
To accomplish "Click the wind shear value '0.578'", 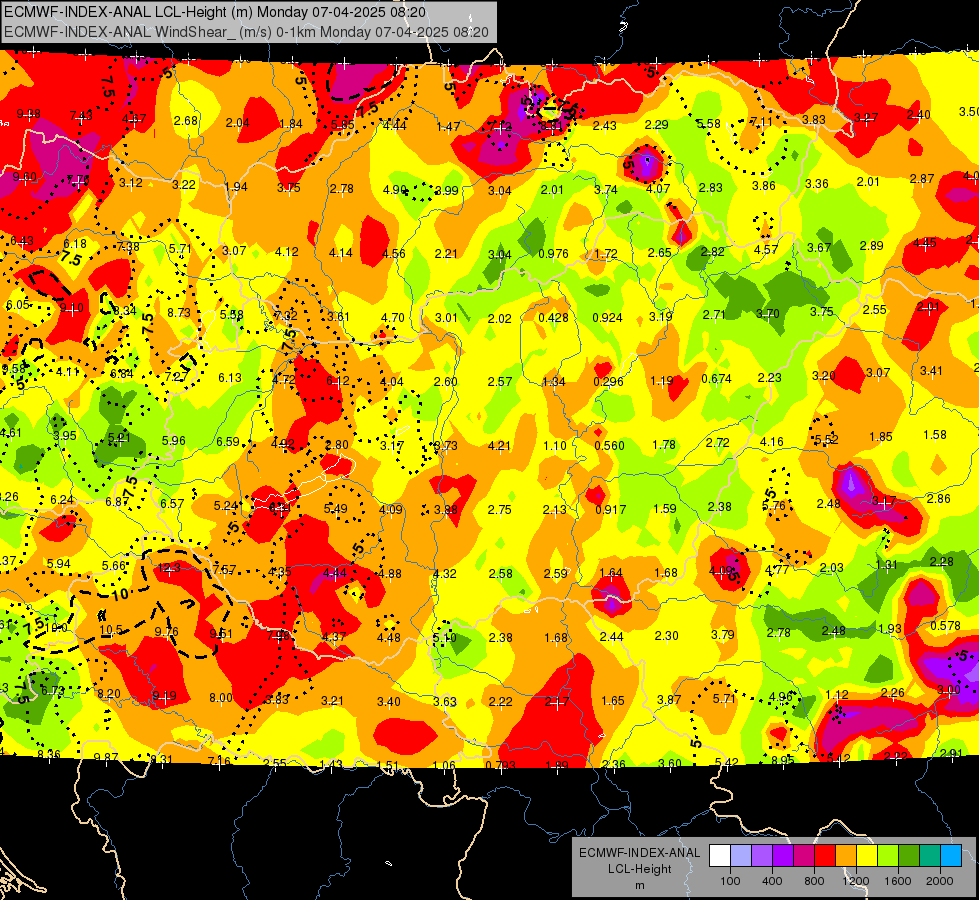I will [x=945, y=626].
